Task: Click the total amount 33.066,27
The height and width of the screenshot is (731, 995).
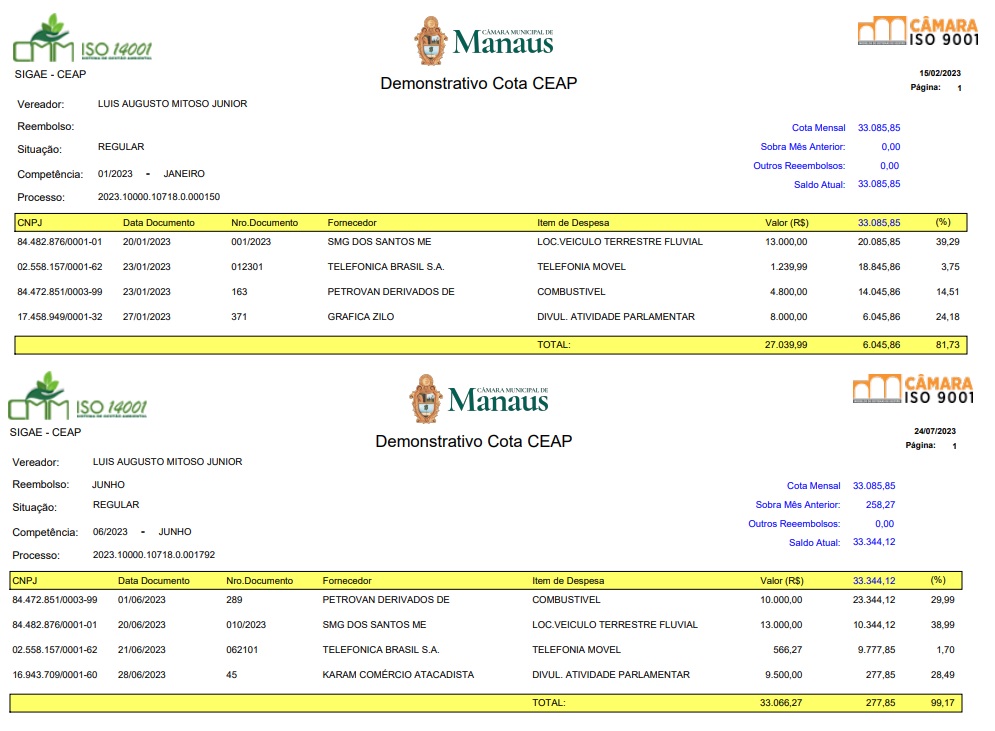Action: click(781, 702)
